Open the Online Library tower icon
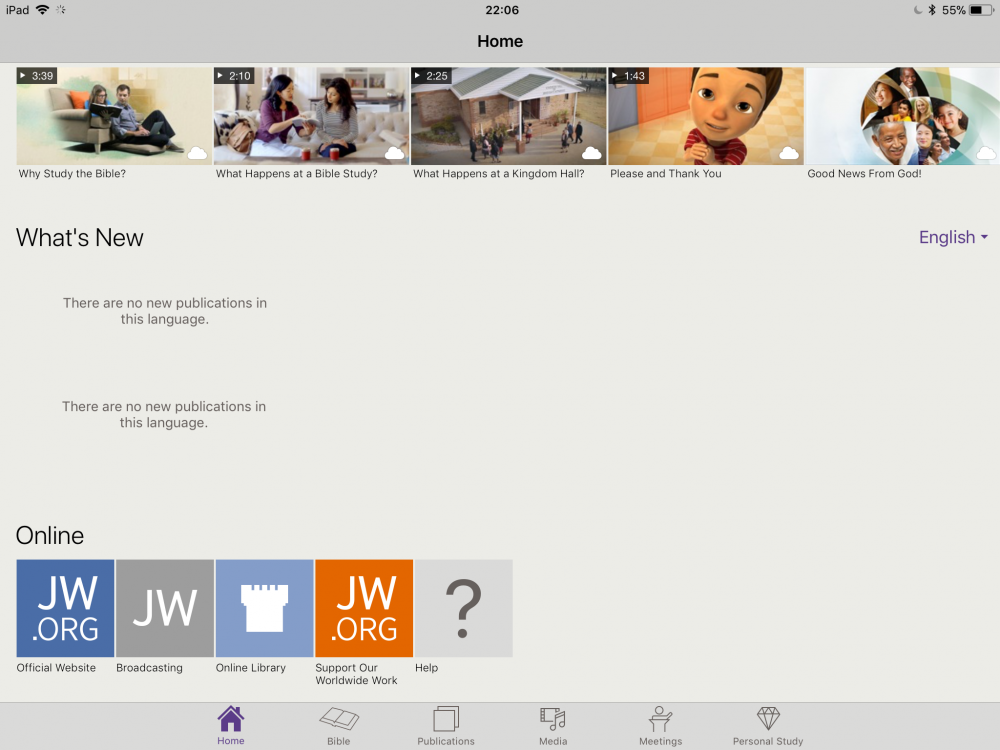Image resolution: width=1000 pixels, height=750 pixels. click(264, 608)
